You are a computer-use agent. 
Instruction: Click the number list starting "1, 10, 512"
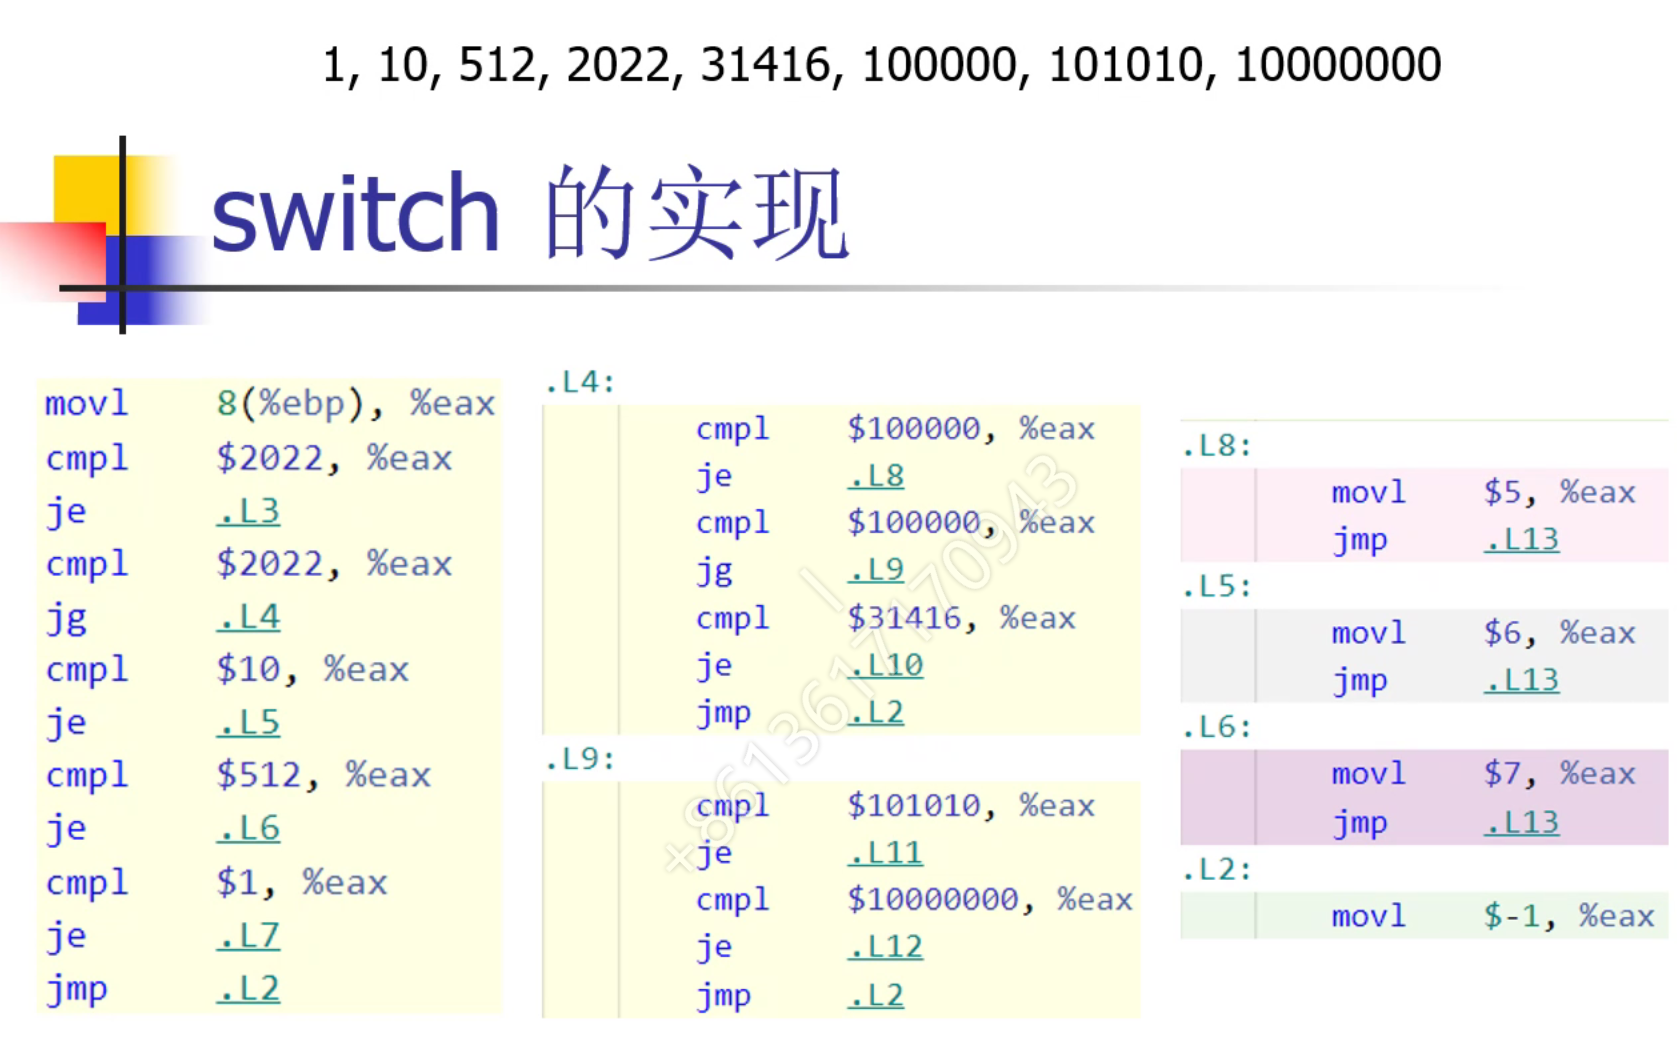pyautogui.click(x=881, y=66)
